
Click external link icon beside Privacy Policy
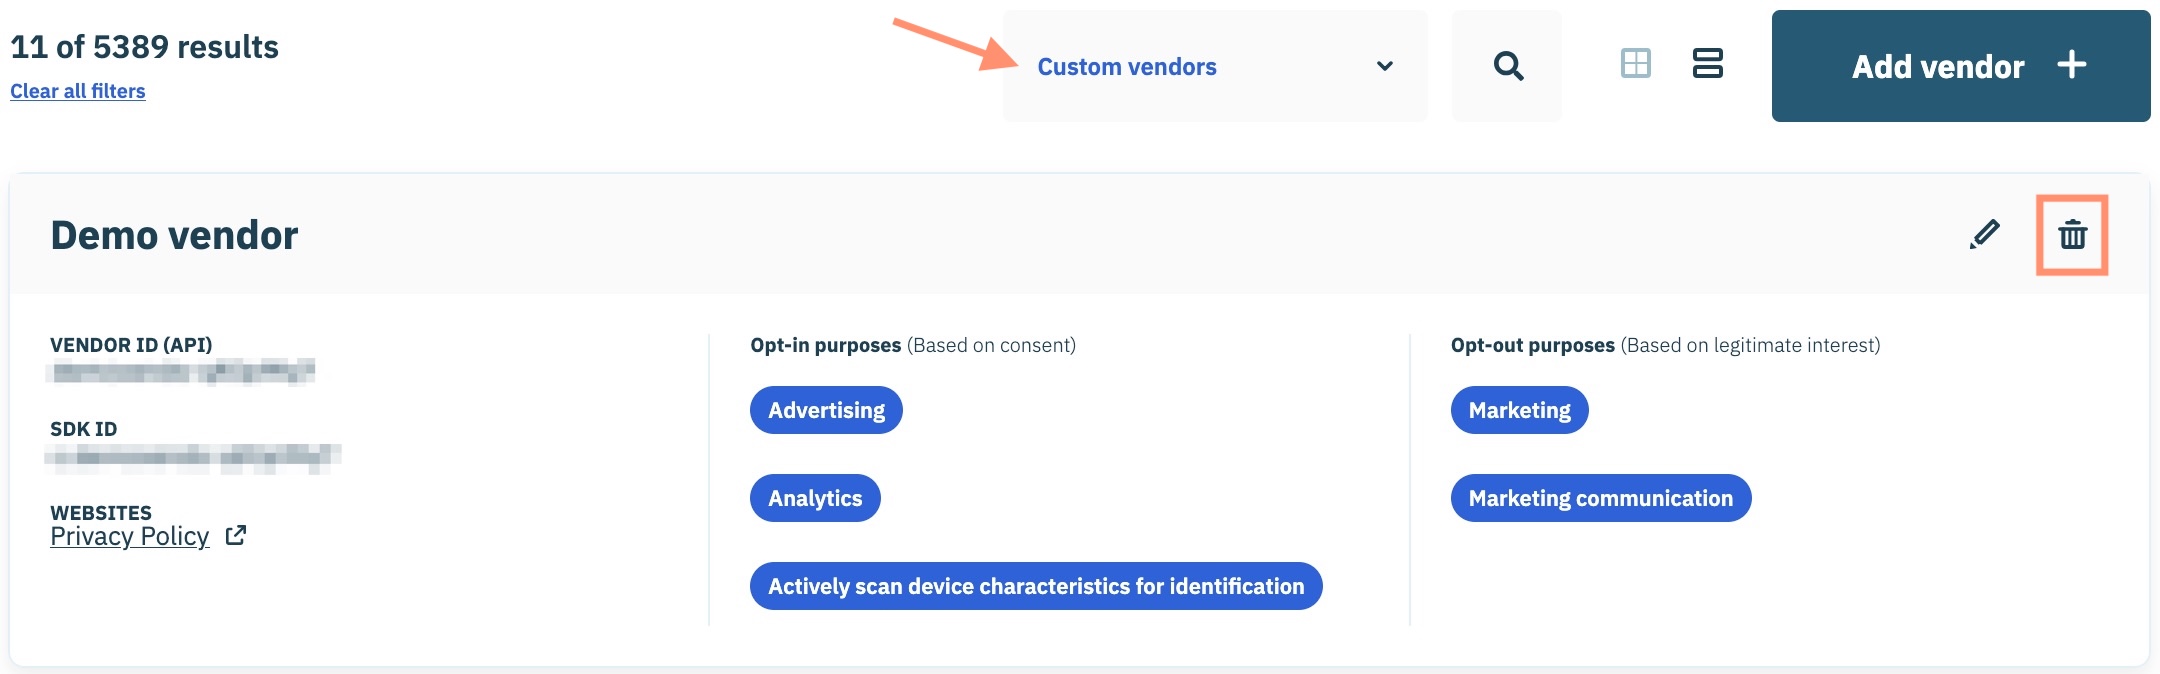coord(236,536)
